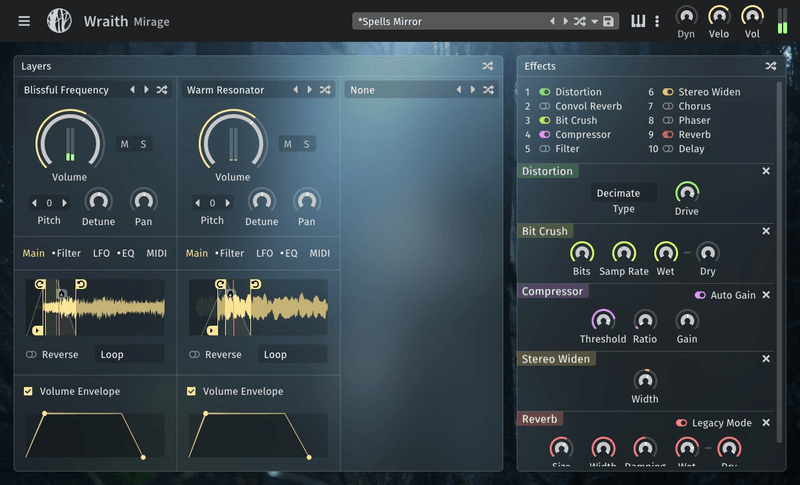
Task: Open Filter tab in Blissful Frequency layer
Action: click(67, 253)
